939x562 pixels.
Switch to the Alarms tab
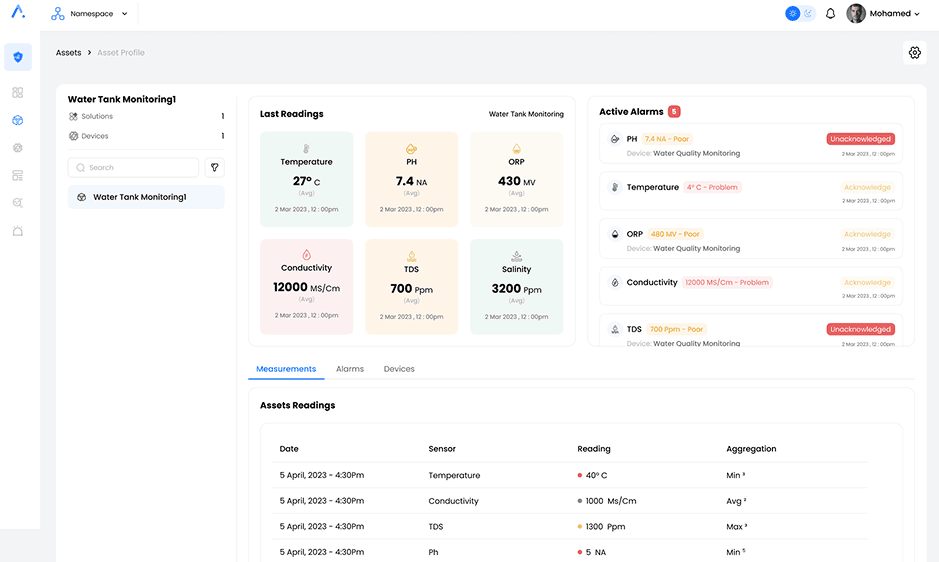tap(349, 369)
